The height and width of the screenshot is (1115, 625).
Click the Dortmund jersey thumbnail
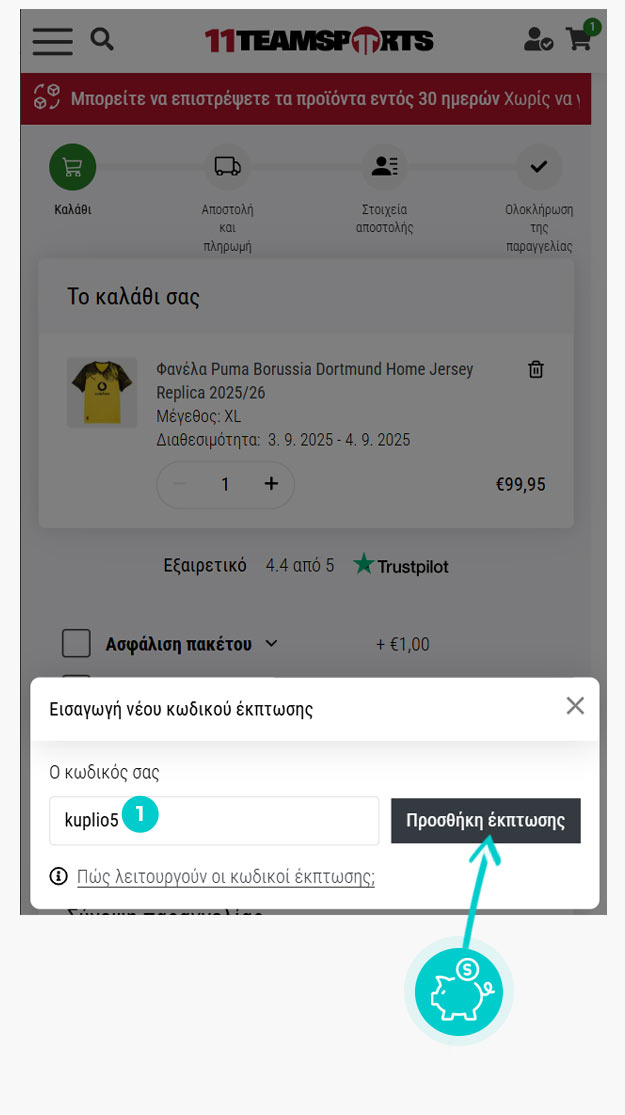102,392
